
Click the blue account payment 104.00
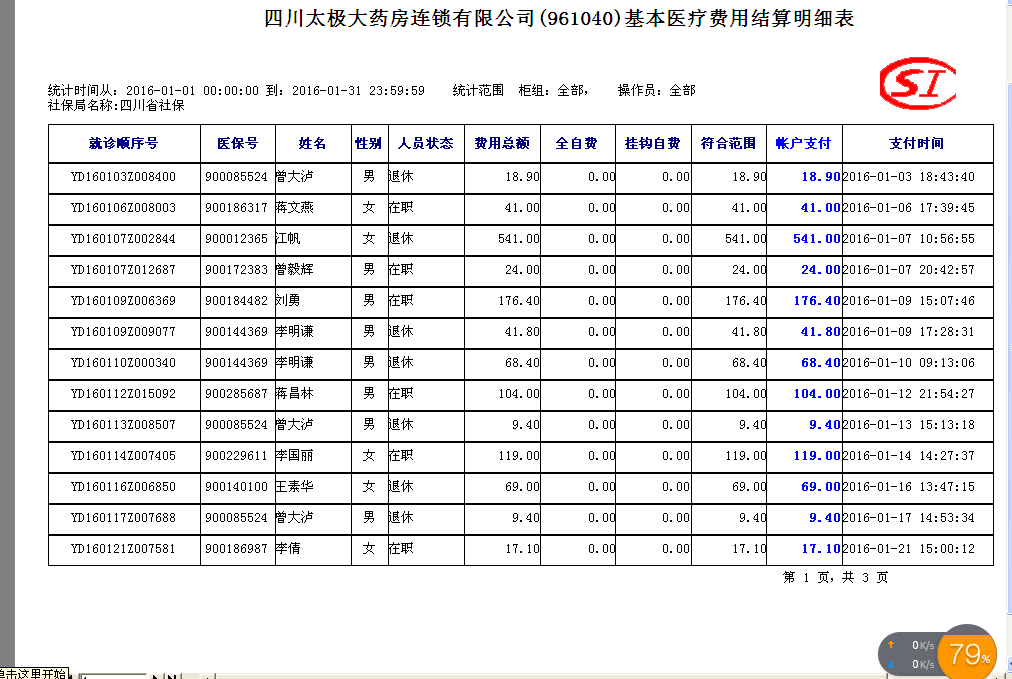point(816,394)
